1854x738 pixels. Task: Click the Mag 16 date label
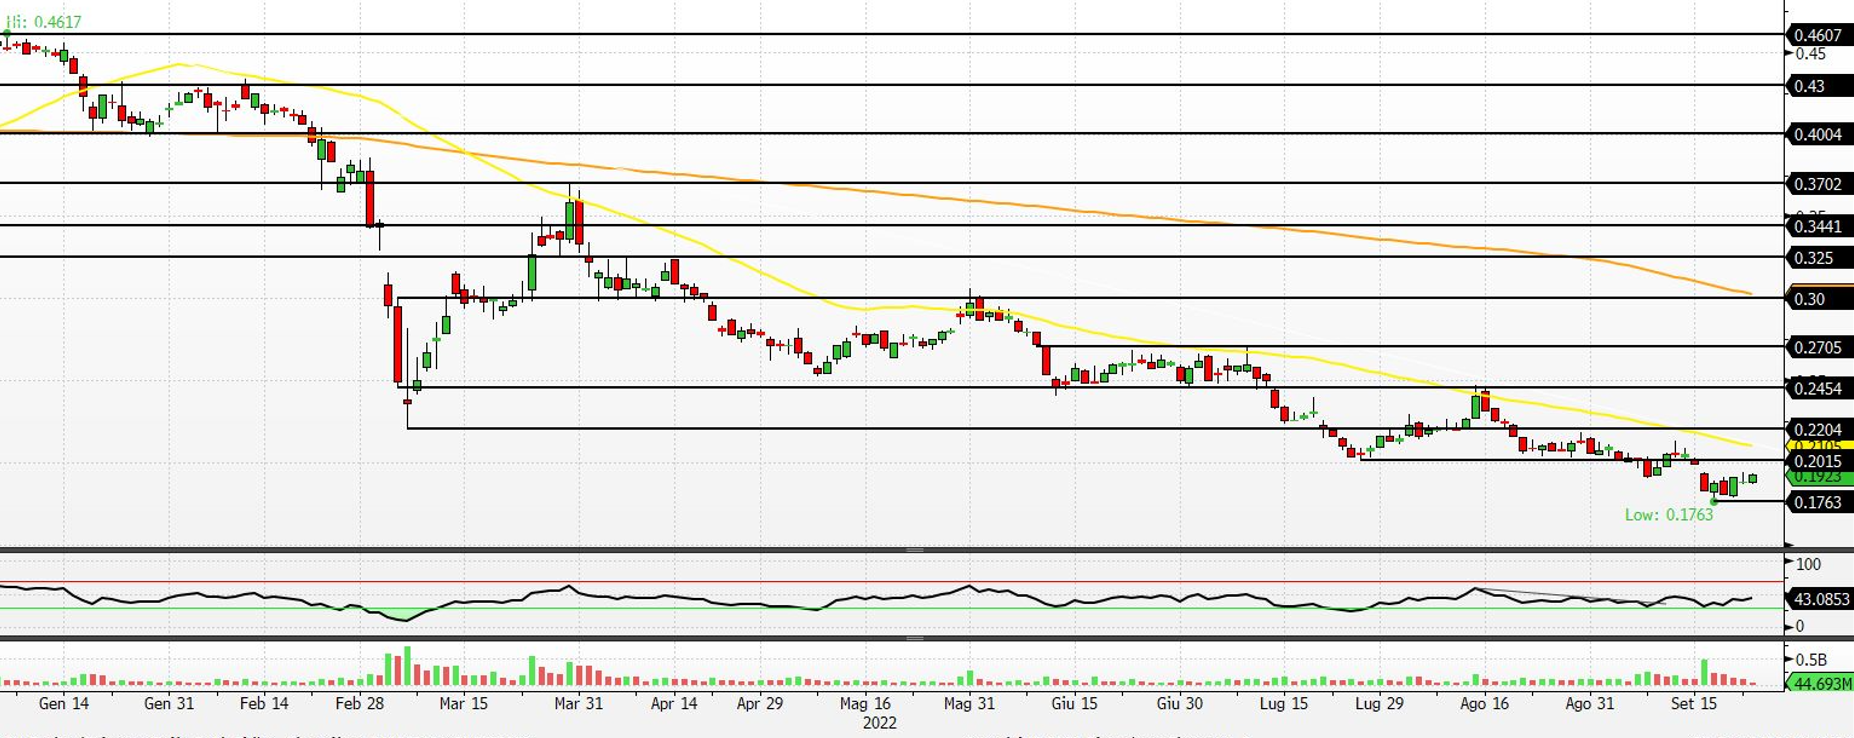pos(865,704)
